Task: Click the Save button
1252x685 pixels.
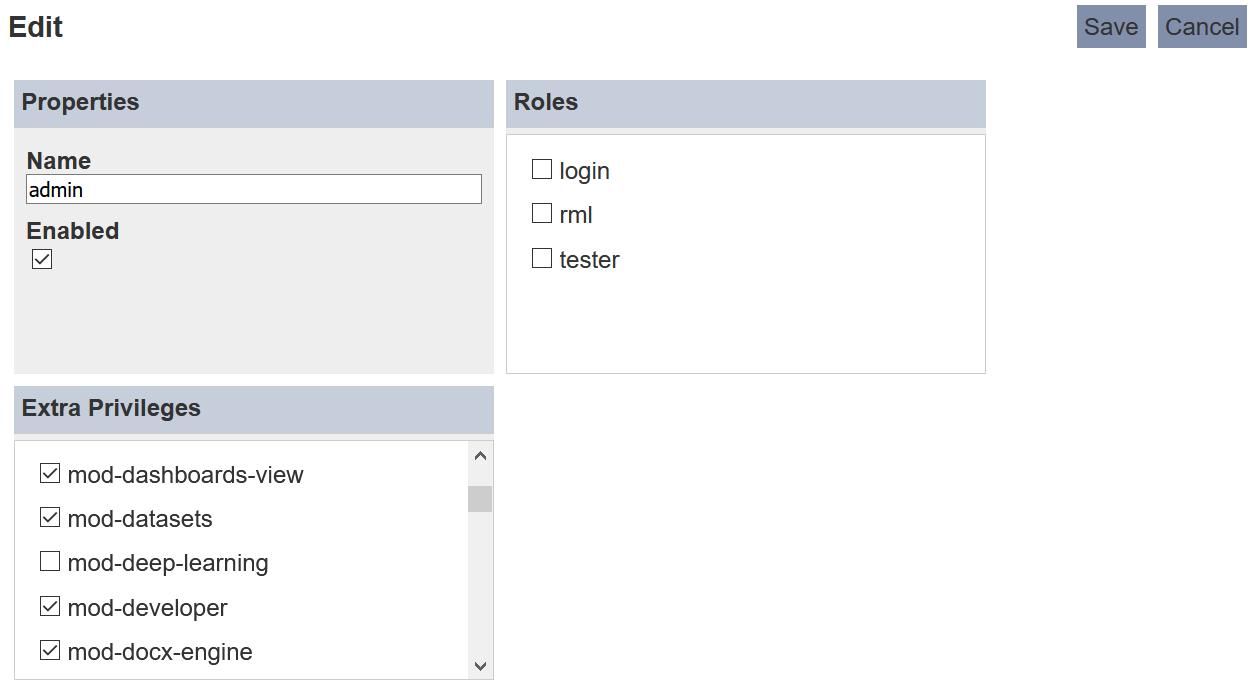Action: 1111,27
